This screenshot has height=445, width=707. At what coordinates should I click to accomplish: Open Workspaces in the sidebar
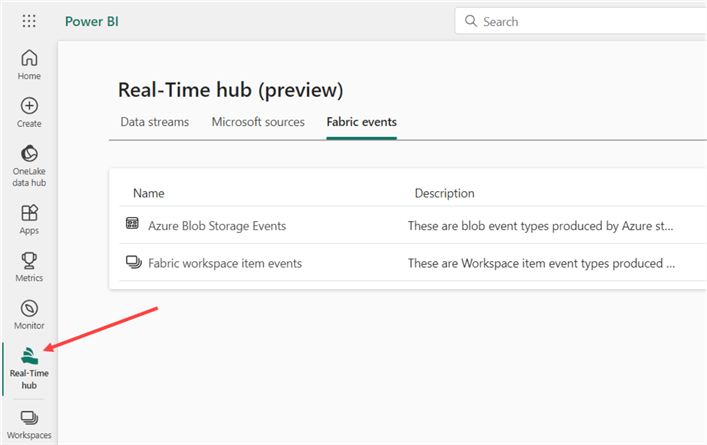[x=29, y=425]
